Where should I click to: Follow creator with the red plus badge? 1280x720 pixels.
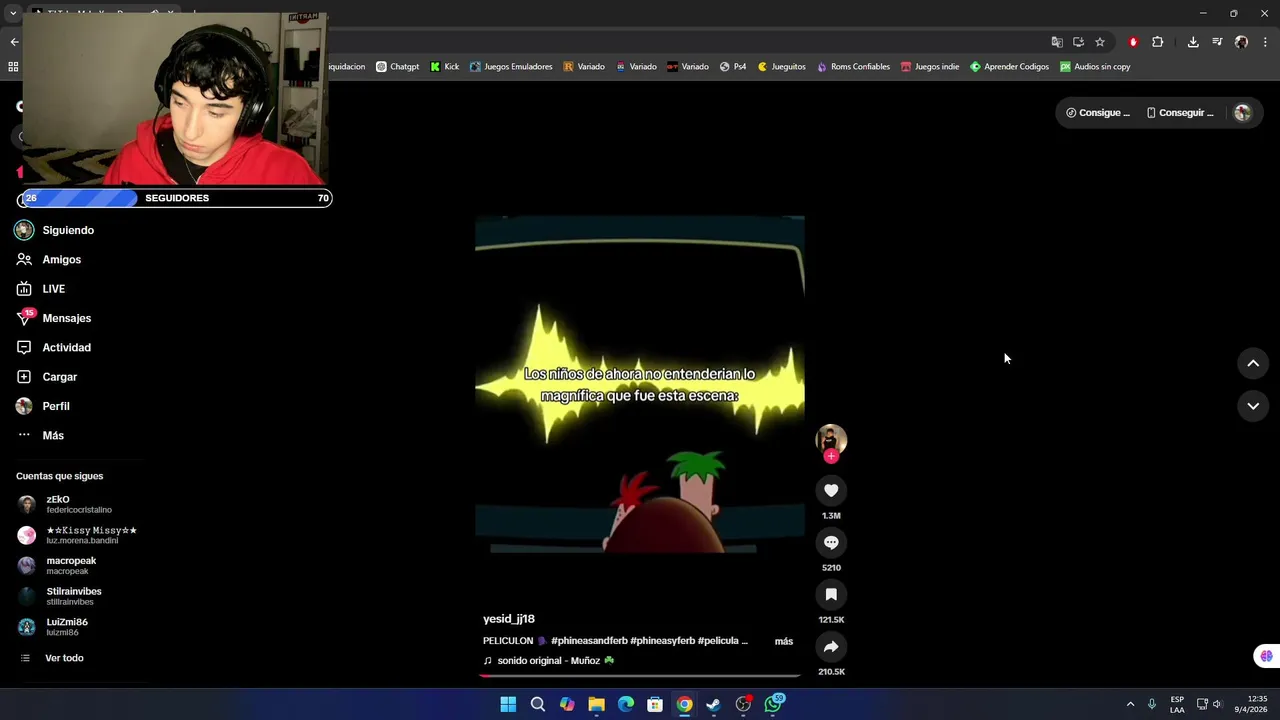pyautogui.click(x=831, y=456)
